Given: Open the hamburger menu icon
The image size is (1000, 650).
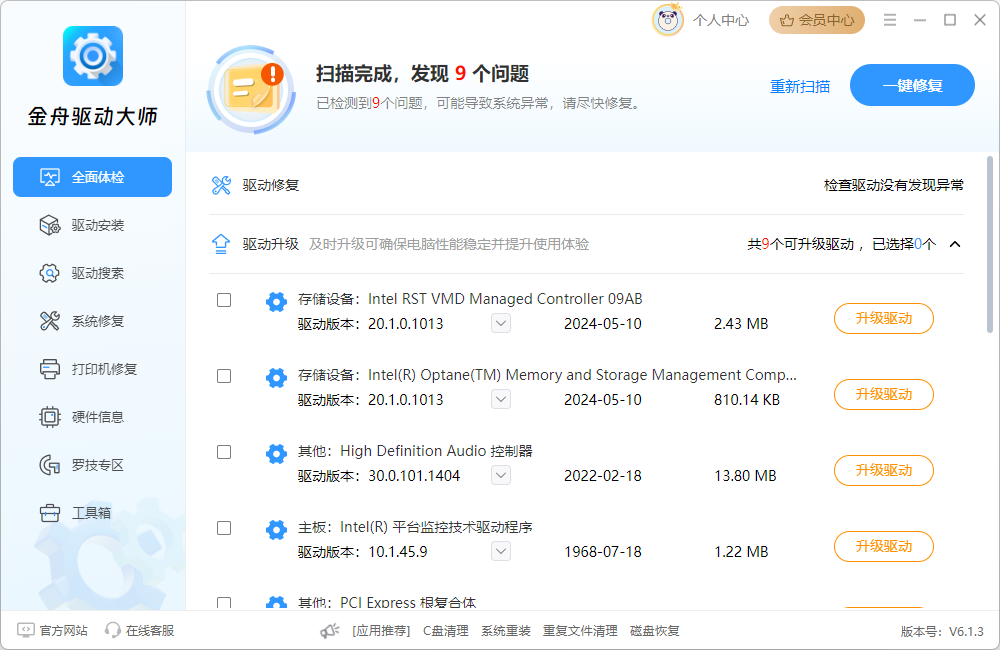Looking at the screenshot, I should pyautogui.click(x=890, y=20).
